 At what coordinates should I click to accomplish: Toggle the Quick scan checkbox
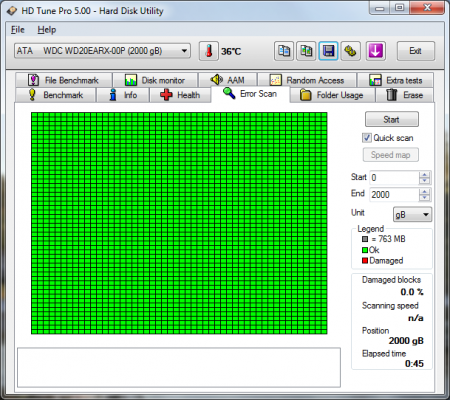[367, 138]
